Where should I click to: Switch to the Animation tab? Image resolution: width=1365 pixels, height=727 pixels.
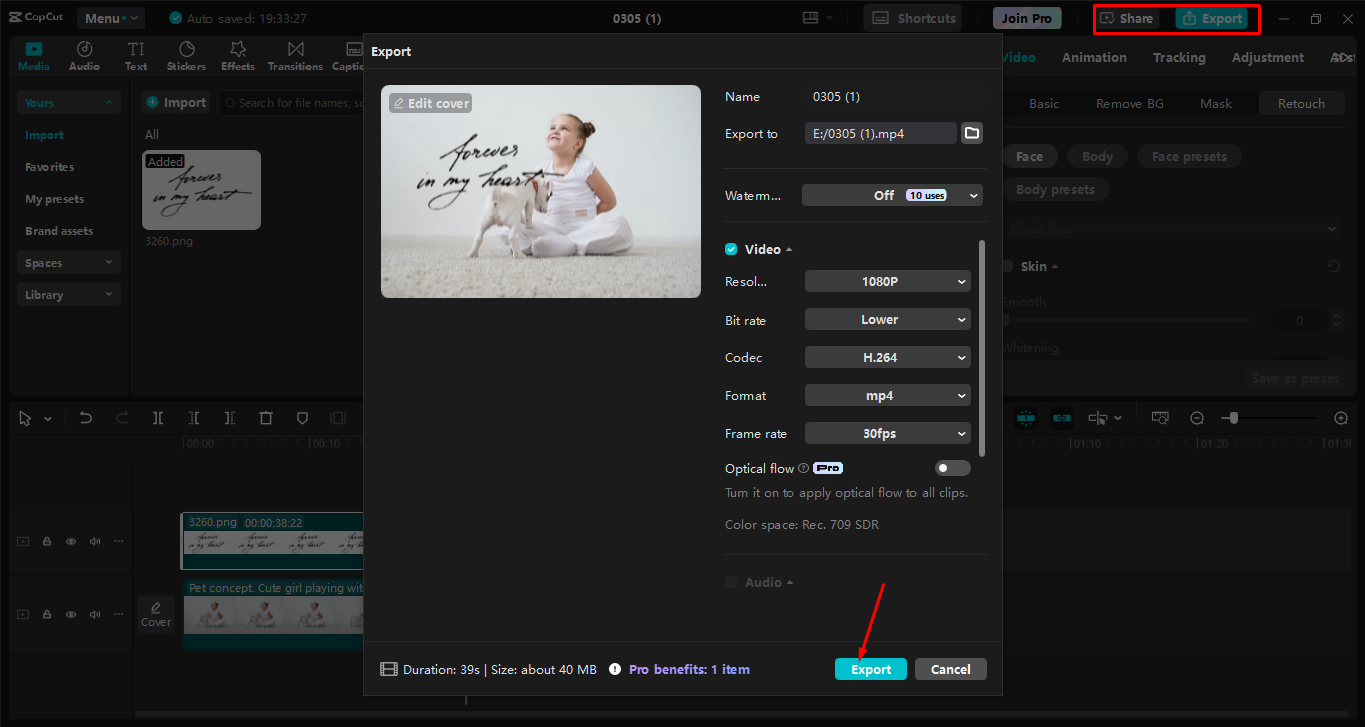[x=1093, y=57]
